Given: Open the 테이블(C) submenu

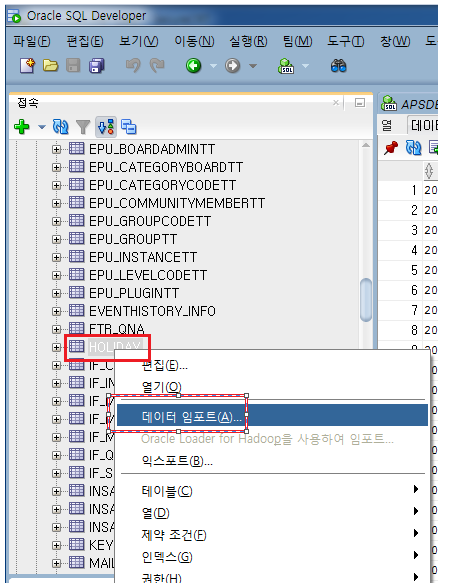Looking at the screenshot, I should (x=272, y=491).
